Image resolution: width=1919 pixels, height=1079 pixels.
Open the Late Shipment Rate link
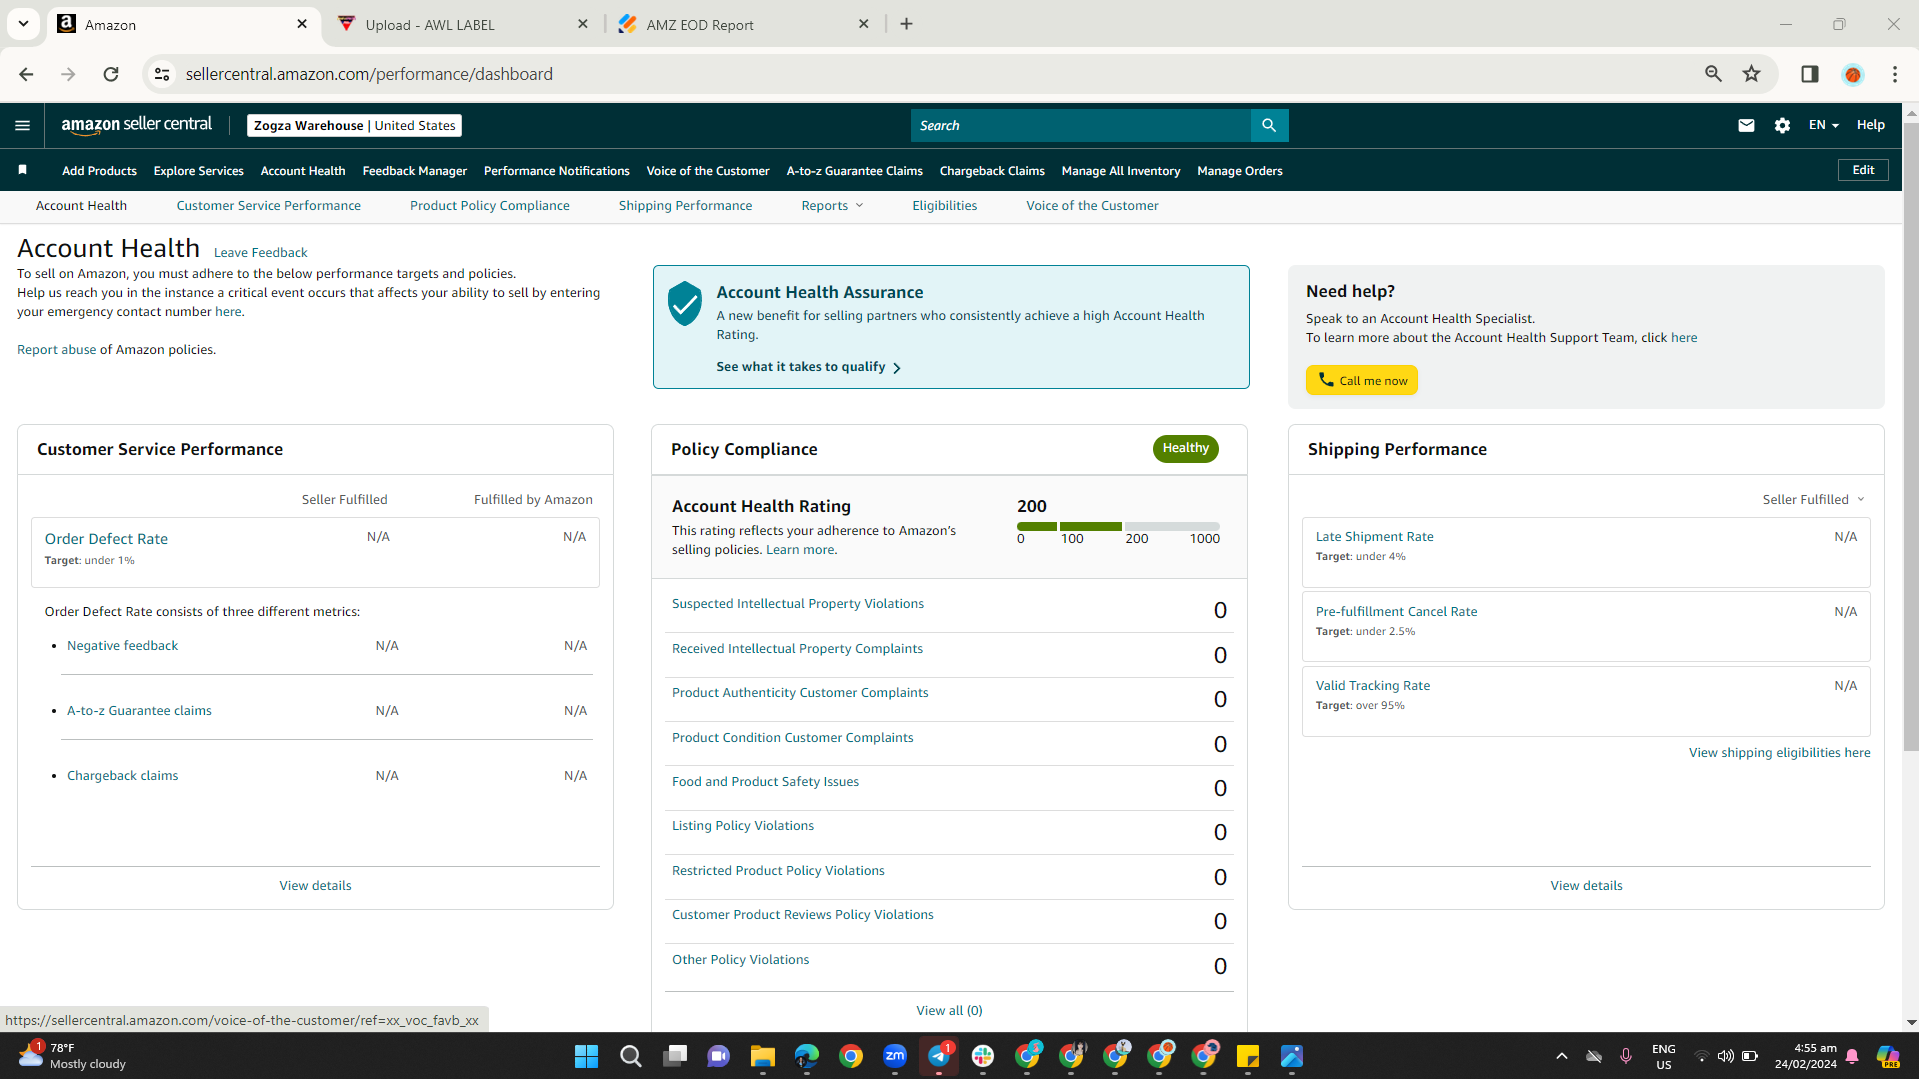tap(1374, 537)
